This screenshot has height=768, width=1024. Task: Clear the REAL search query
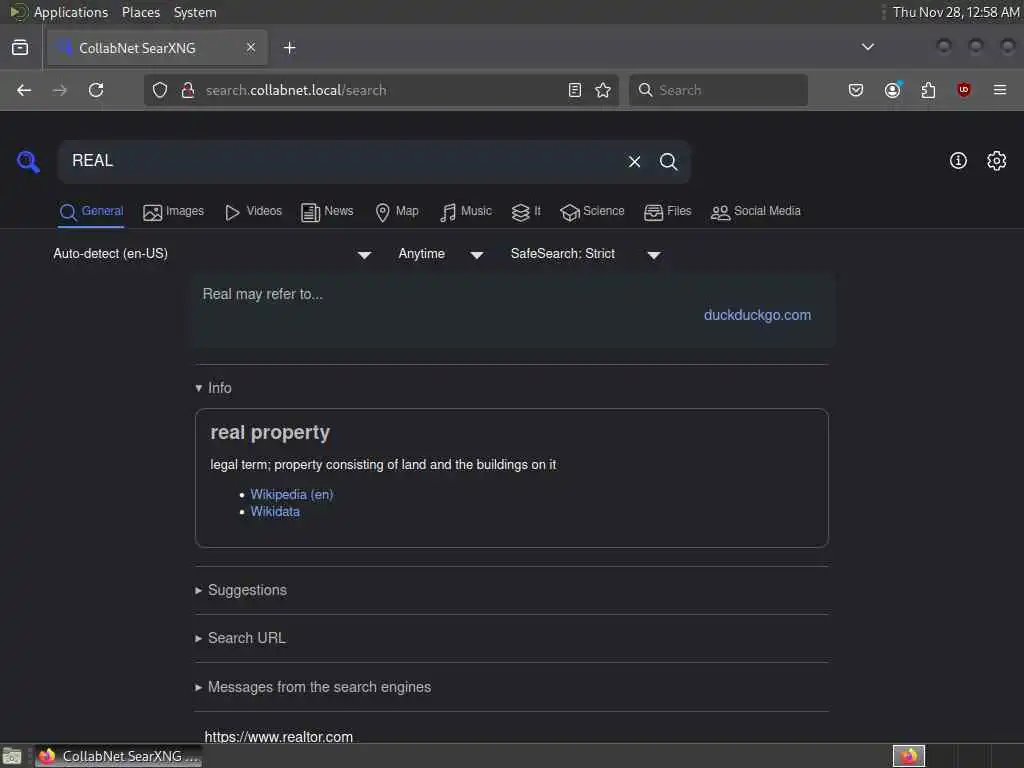pos(634,161)
